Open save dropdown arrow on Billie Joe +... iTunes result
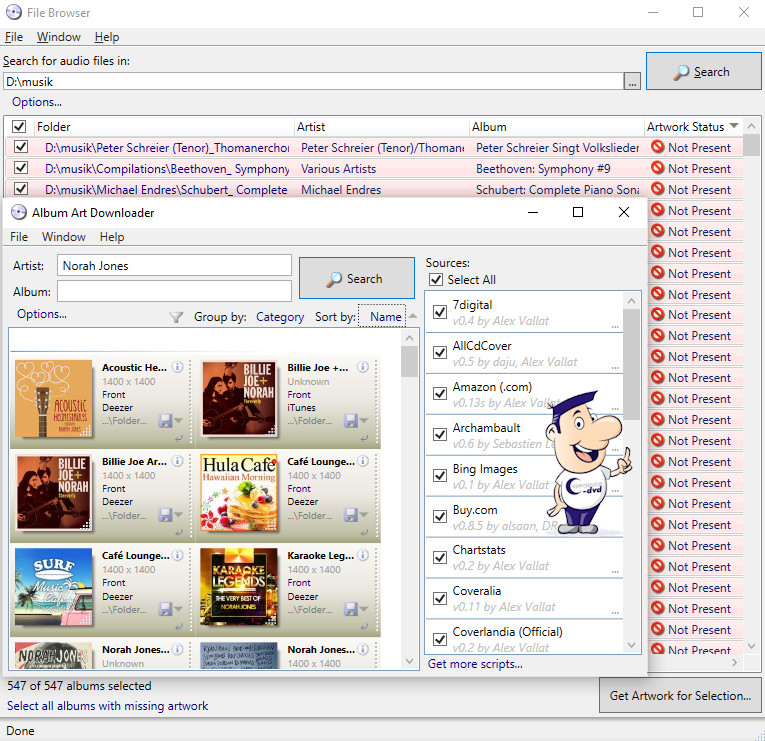The image size is (765, 741). pyautogui.click(x=363, y=421)
